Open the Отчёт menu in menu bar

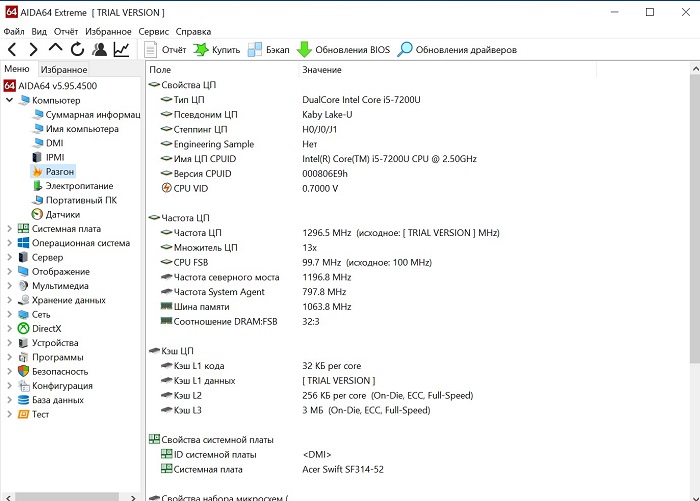[x=66, y=32]
